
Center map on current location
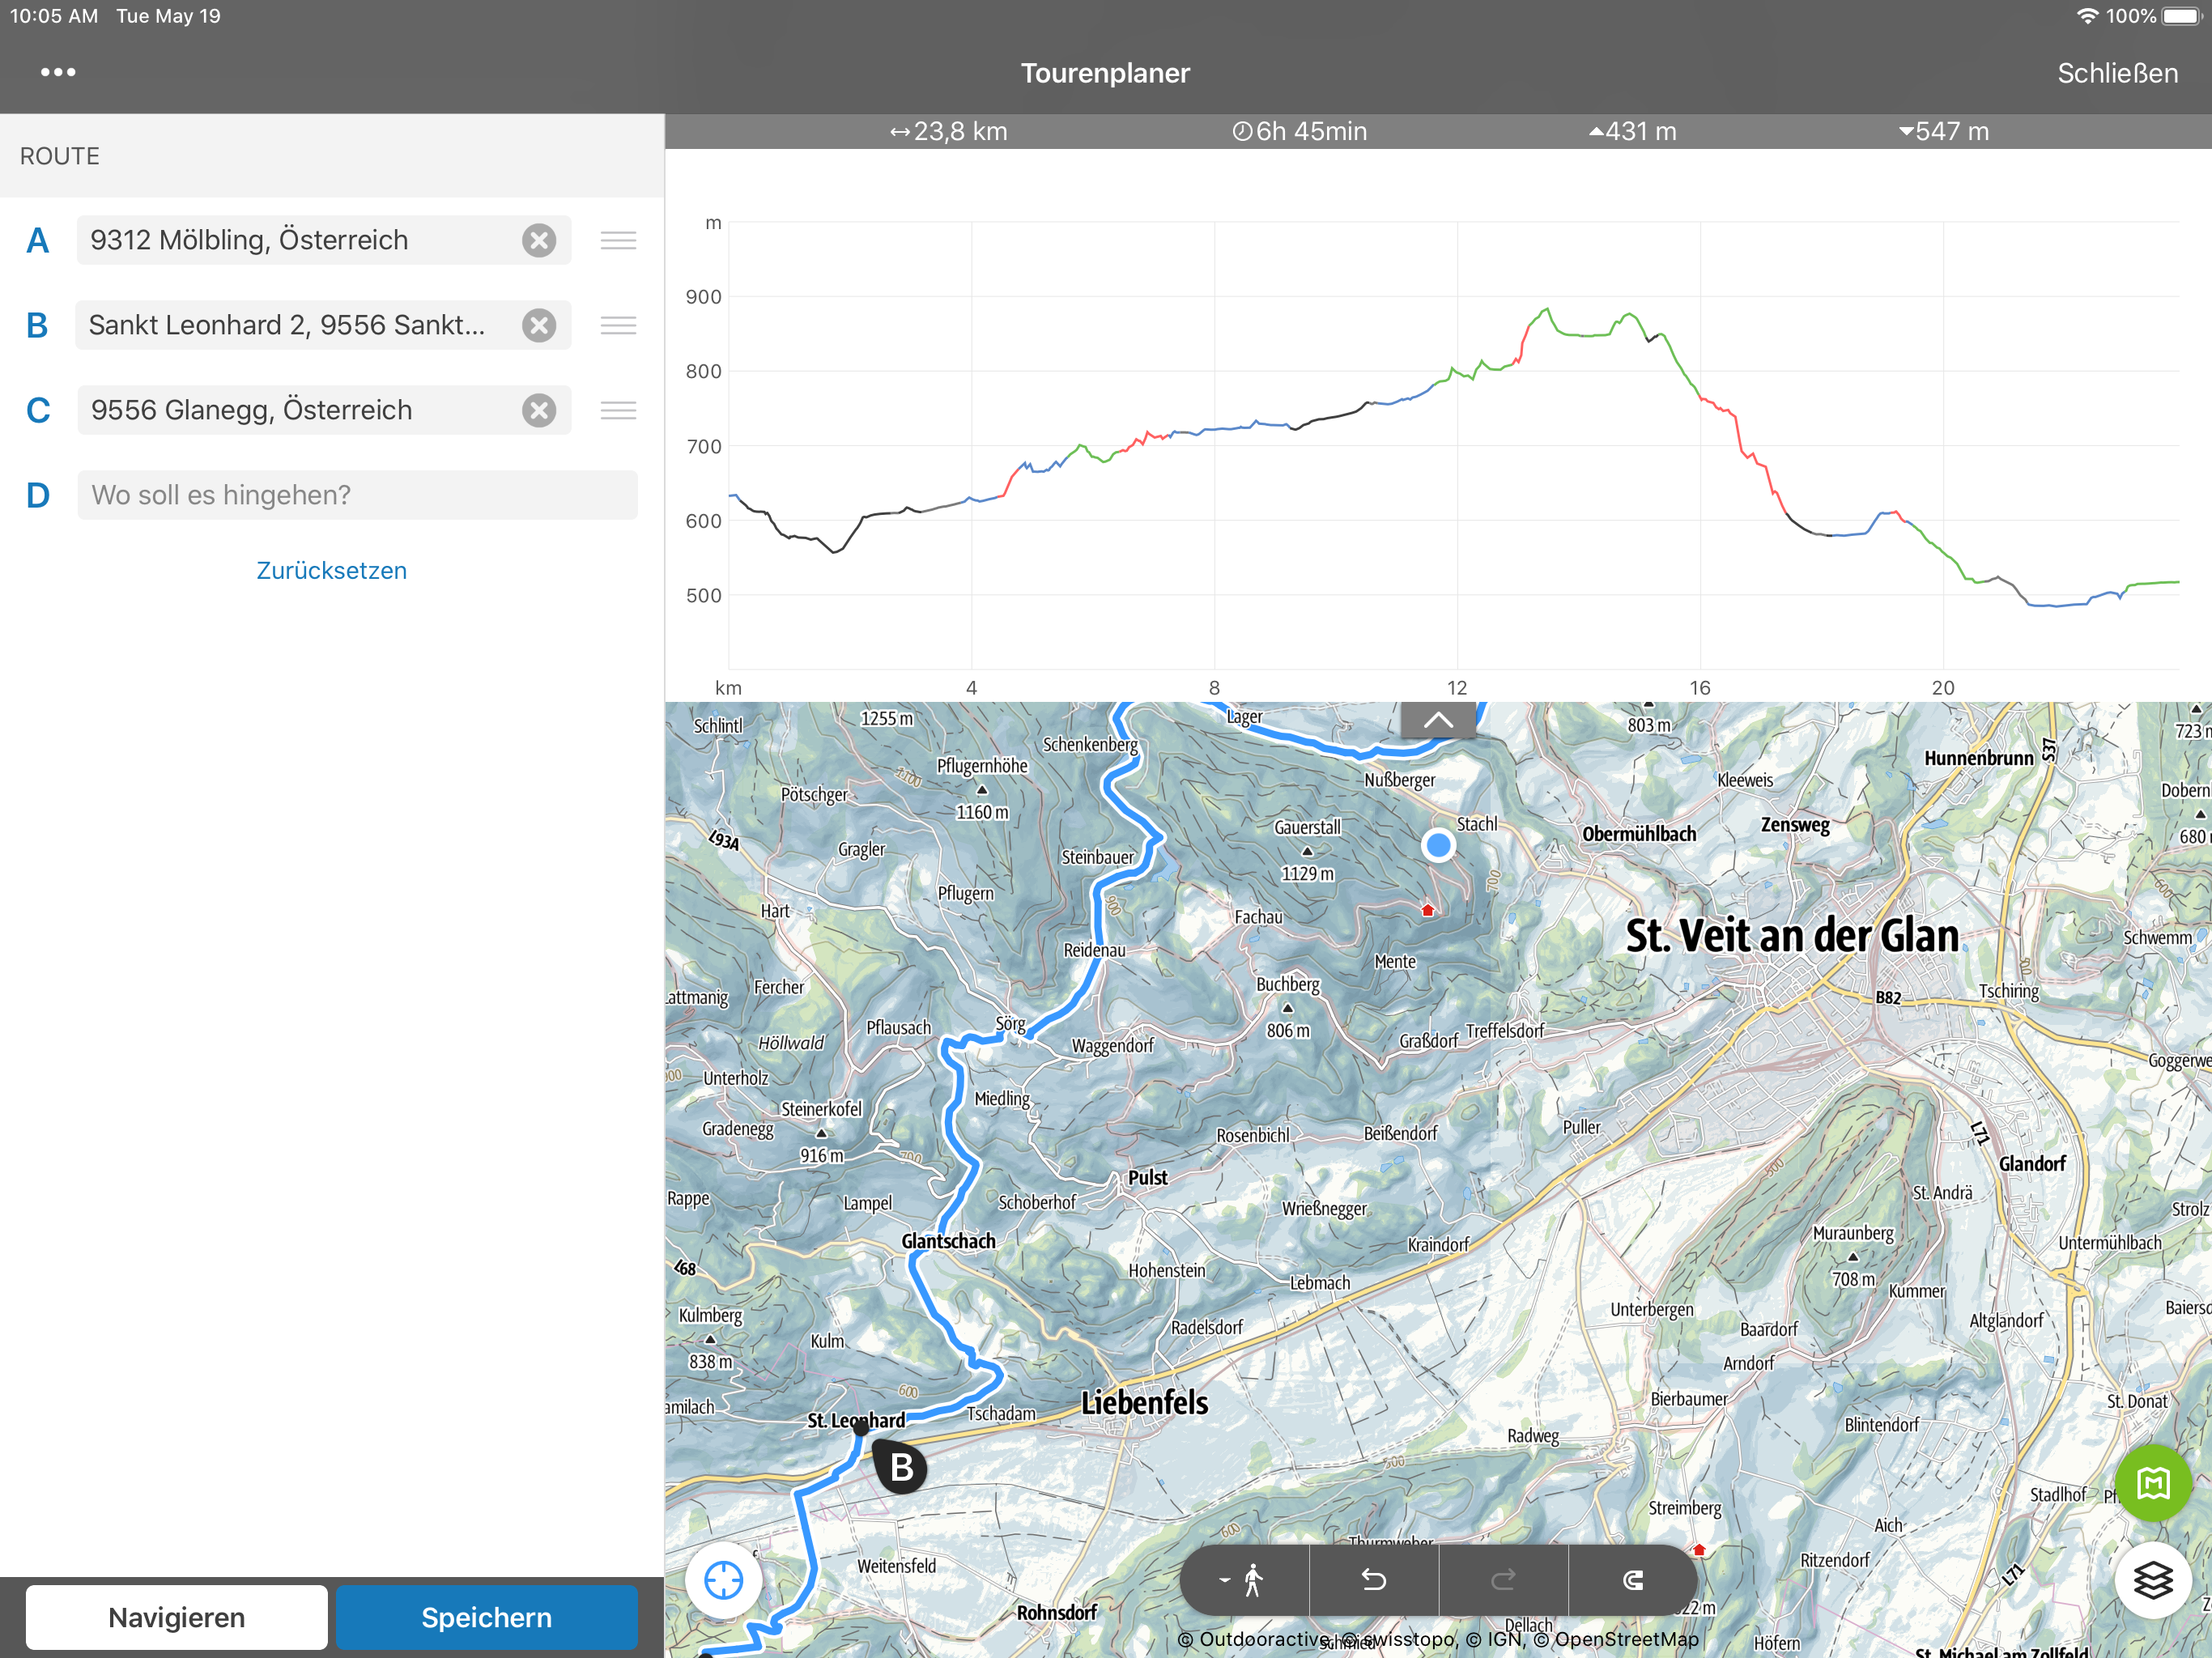pyautogui.click(x=723, y=1580)
